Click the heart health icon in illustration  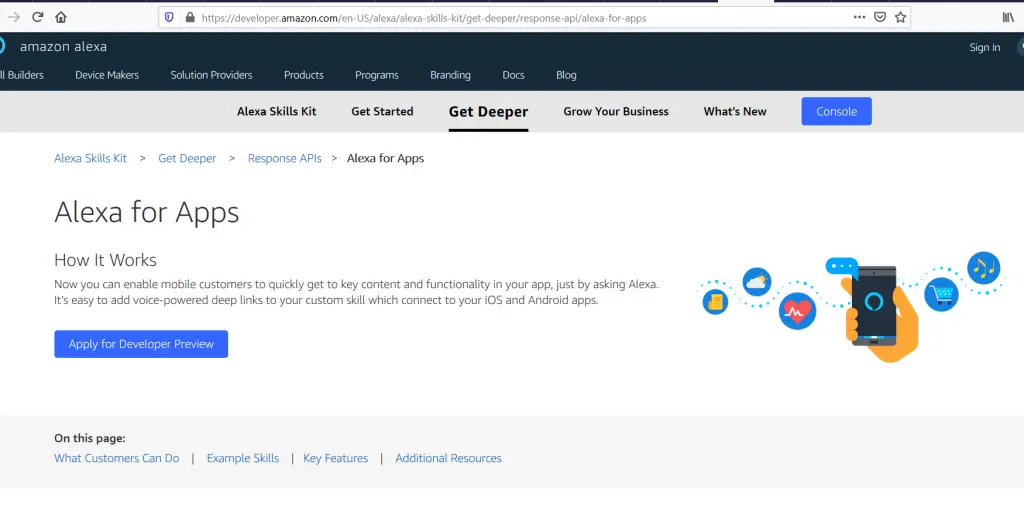(797, 311)
